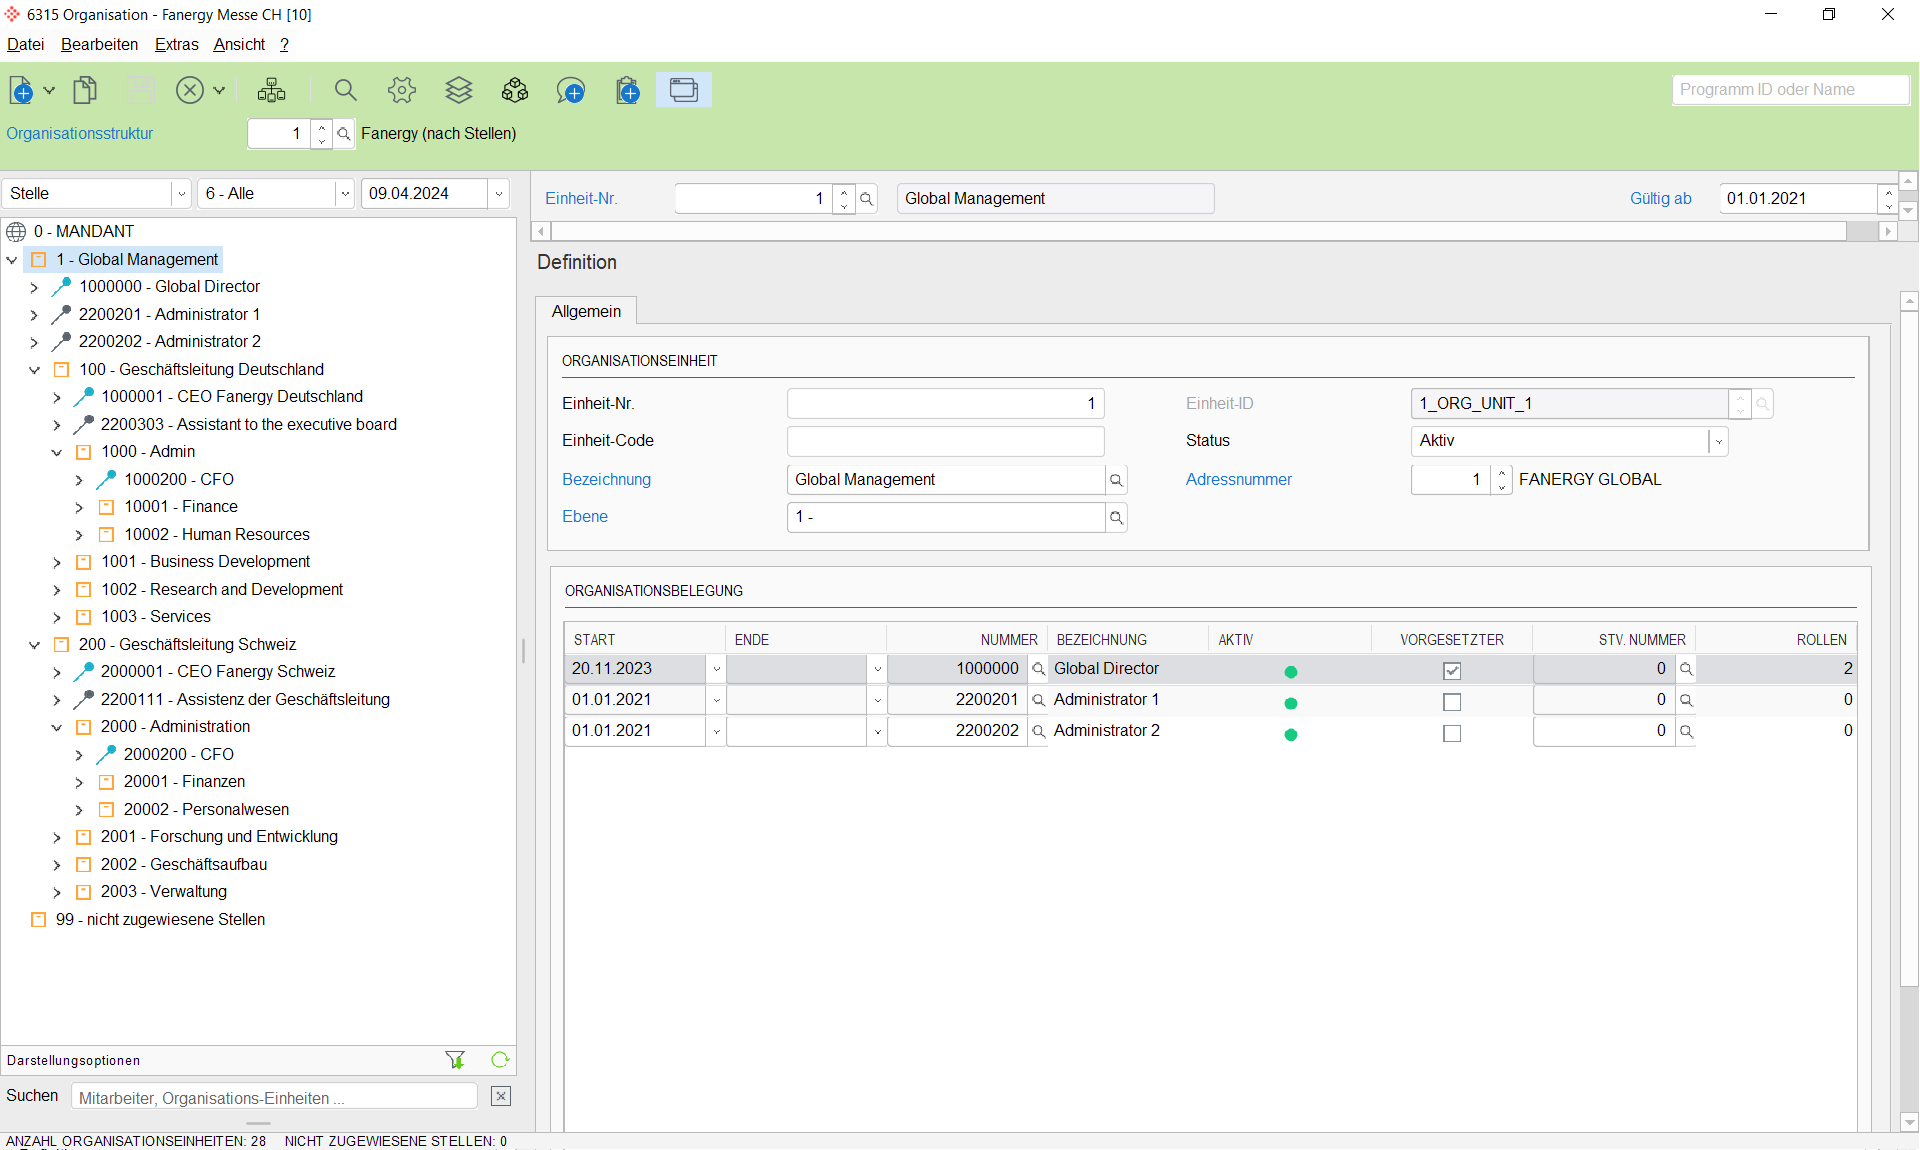This screenshot has width=1920, height=1150.
Task: Uncheck Vorgesetzter for Global Director
Action: click(1452, 671)
